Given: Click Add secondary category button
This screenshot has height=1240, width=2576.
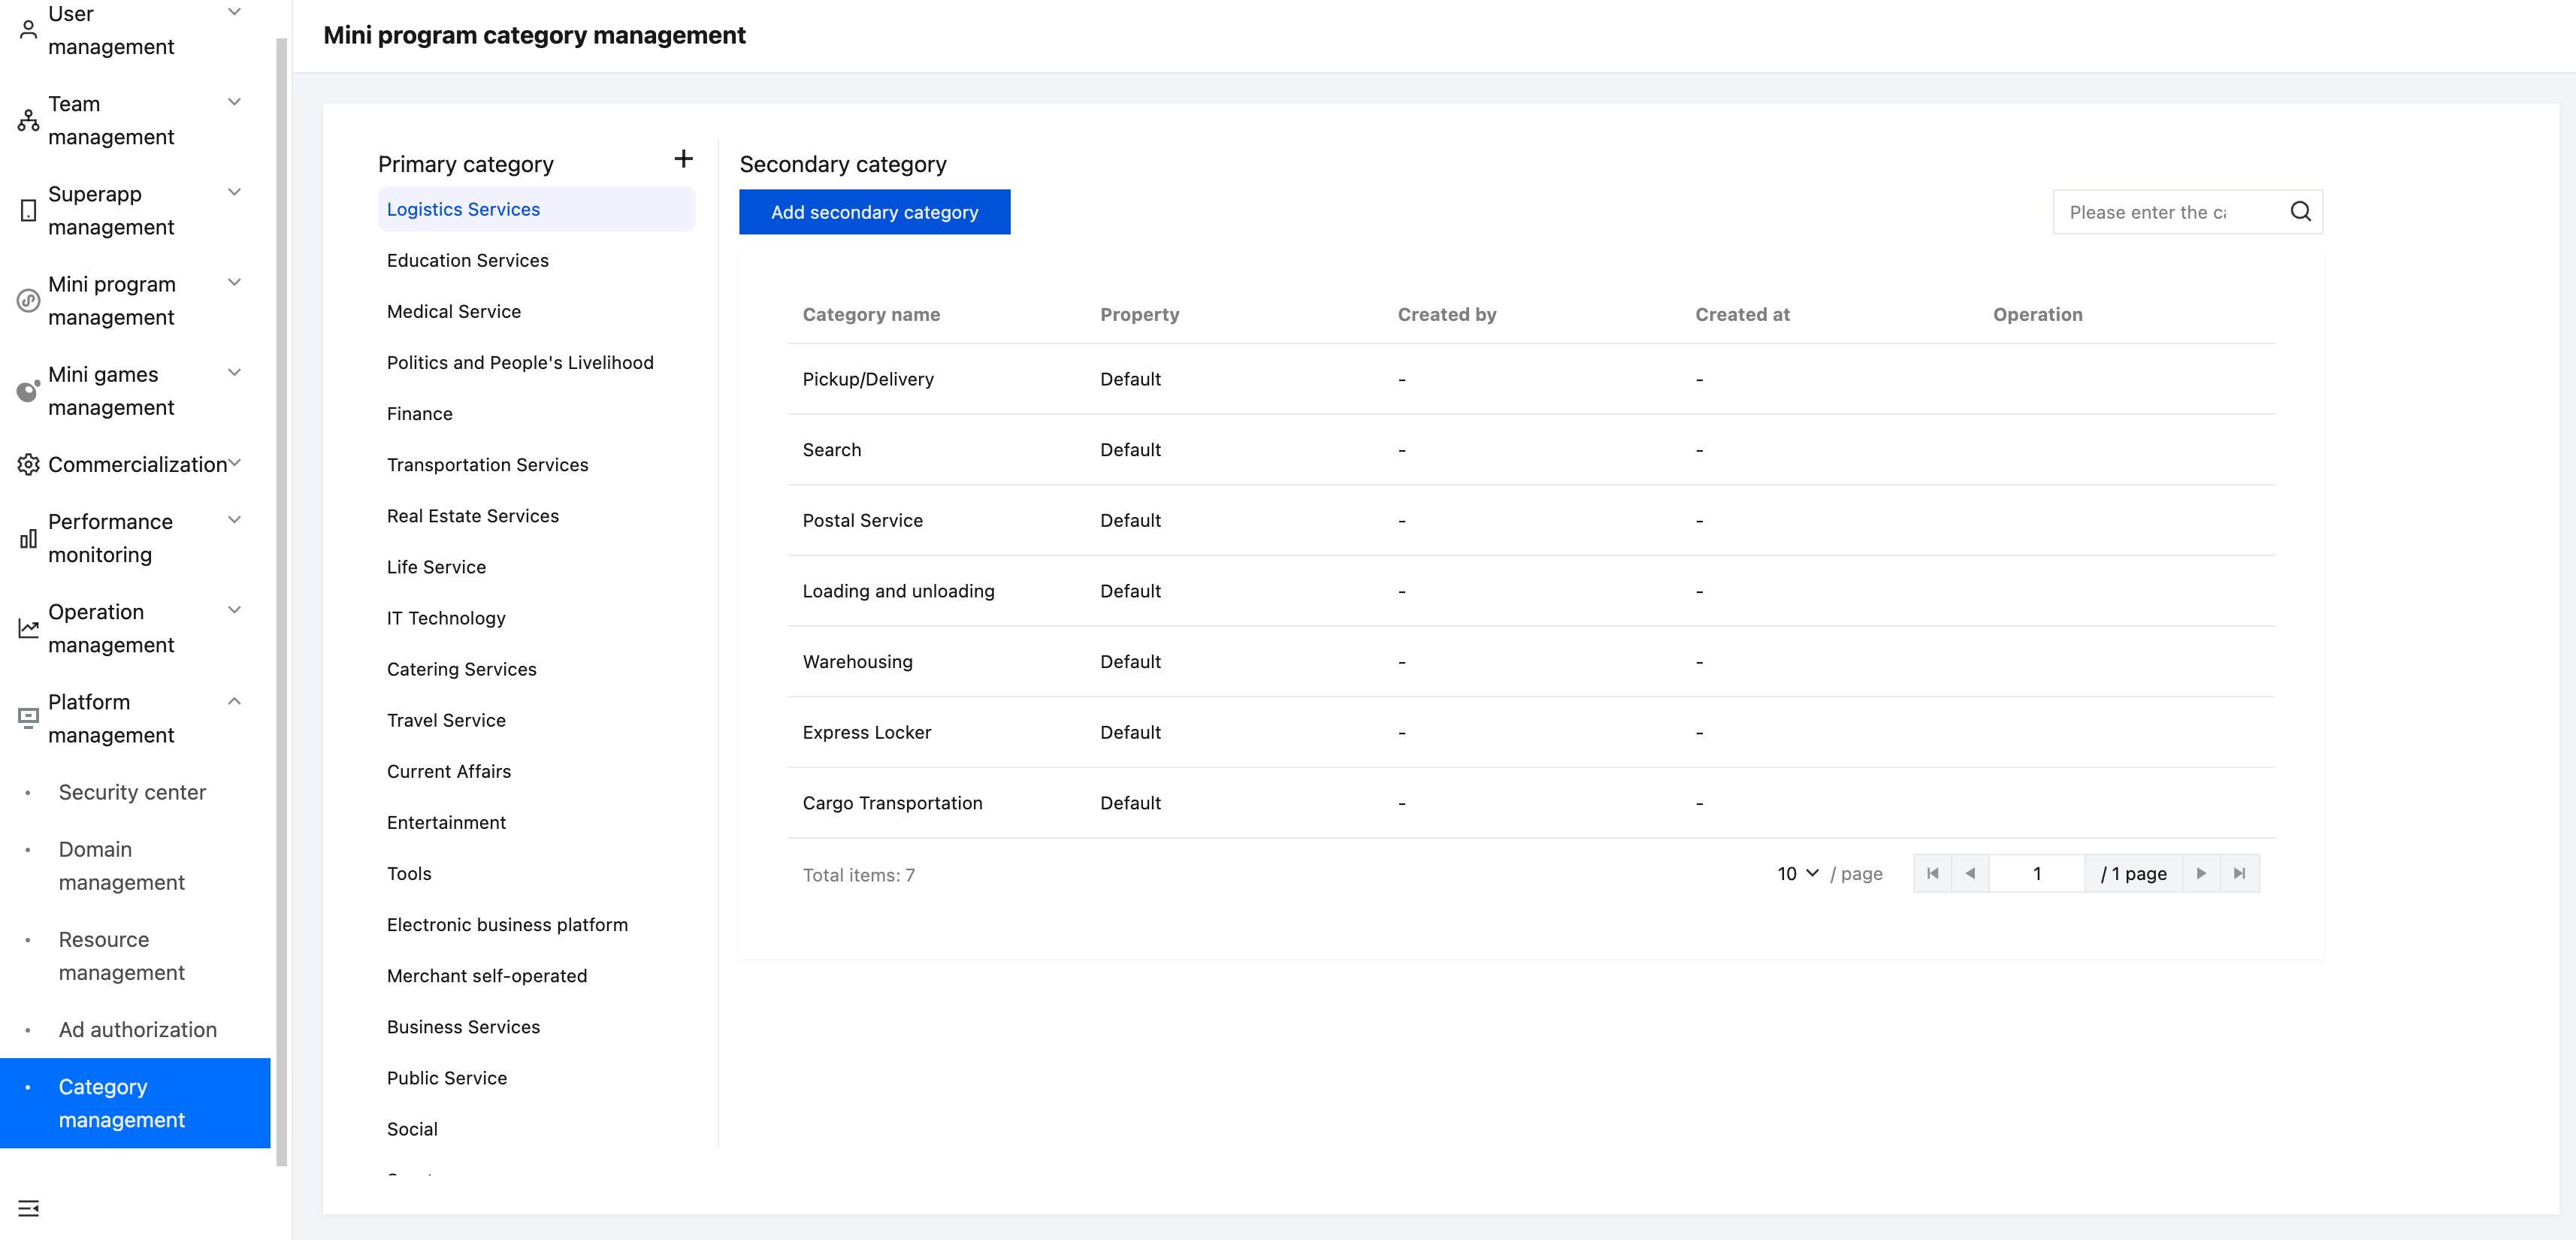Looking at the screenshot, I should [874, 212].
